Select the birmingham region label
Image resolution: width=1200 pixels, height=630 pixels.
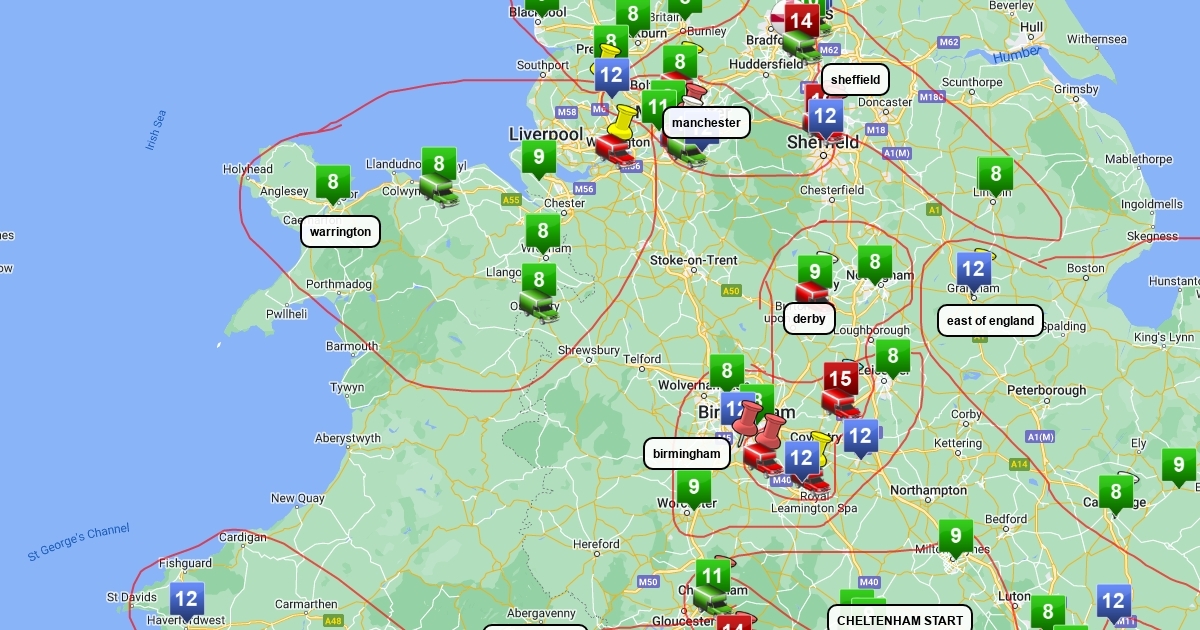pos(686,454)
